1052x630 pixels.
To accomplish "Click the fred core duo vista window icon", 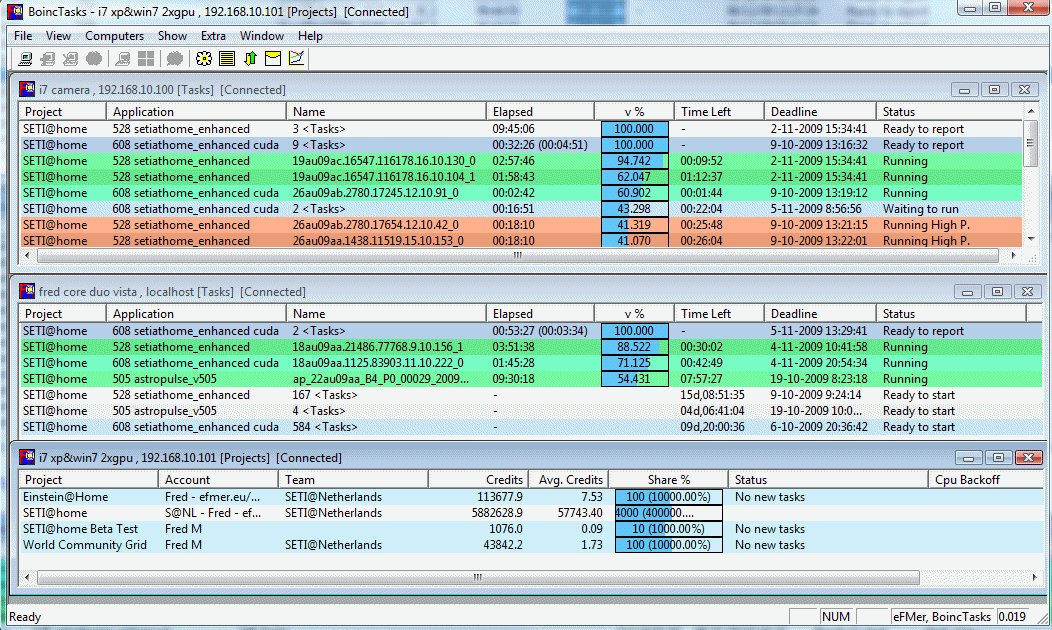I will click(28, 291).
